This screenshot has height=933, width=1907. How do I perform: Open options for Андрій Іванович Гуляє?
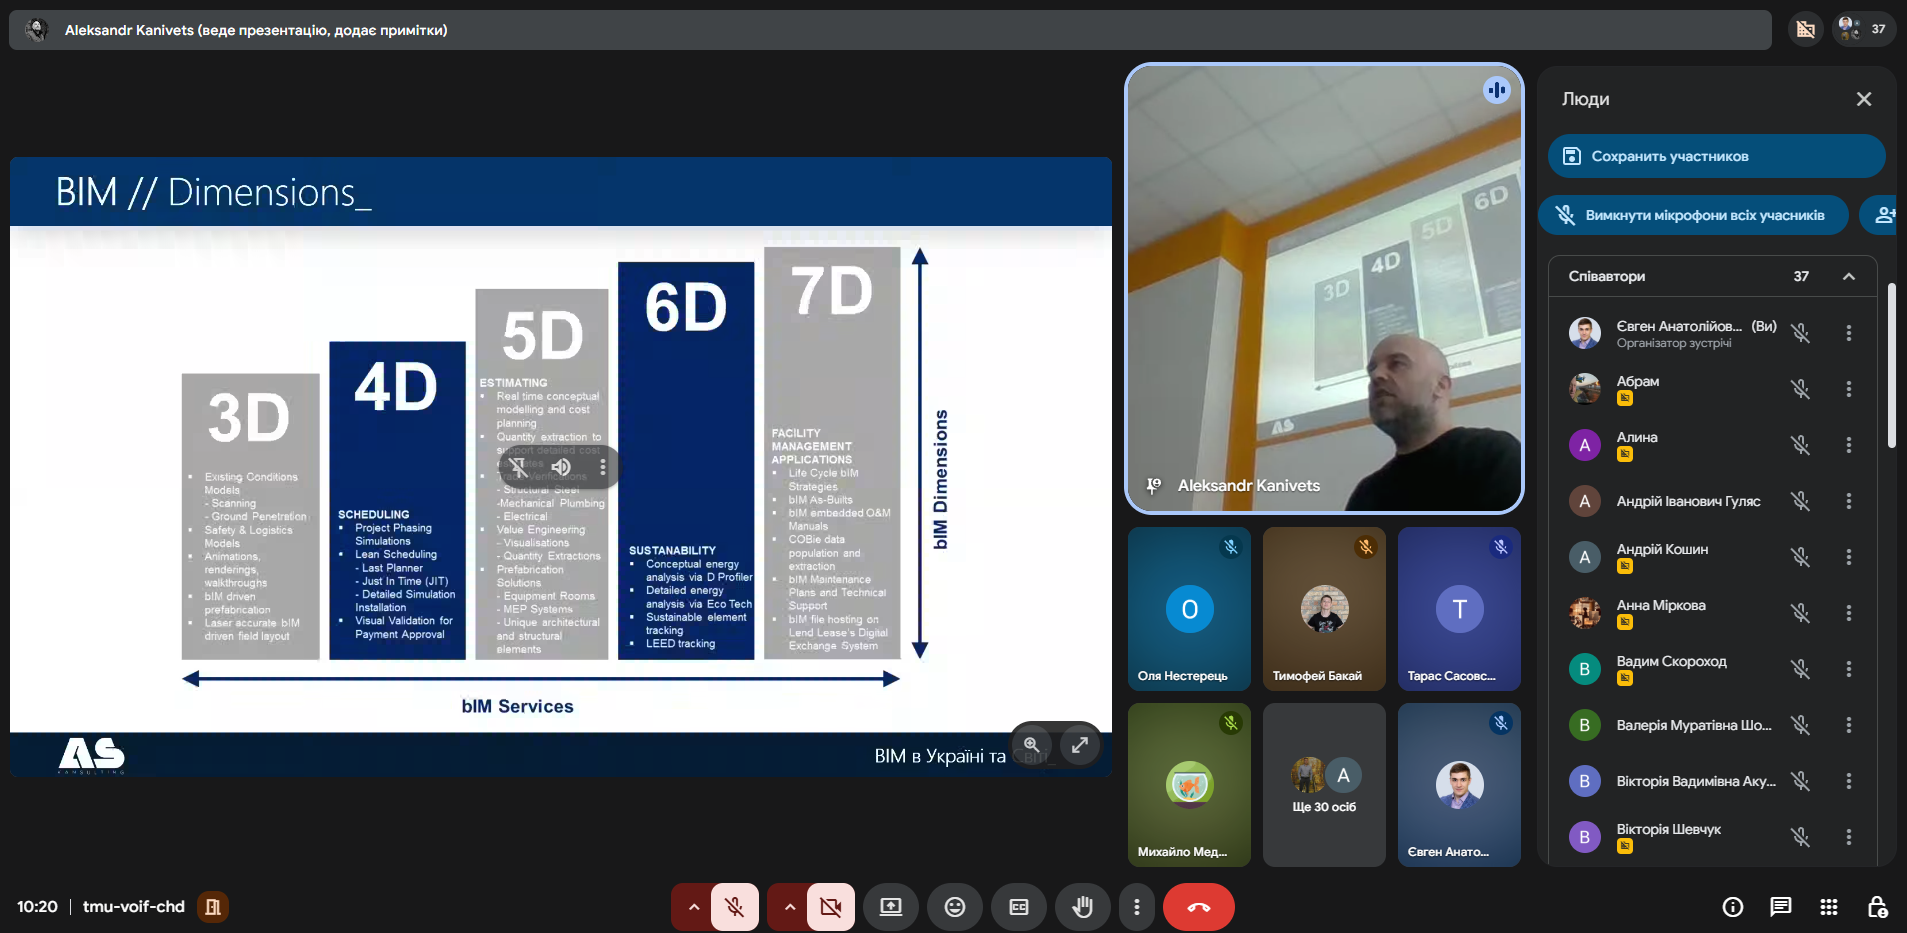pos(1849,501)
